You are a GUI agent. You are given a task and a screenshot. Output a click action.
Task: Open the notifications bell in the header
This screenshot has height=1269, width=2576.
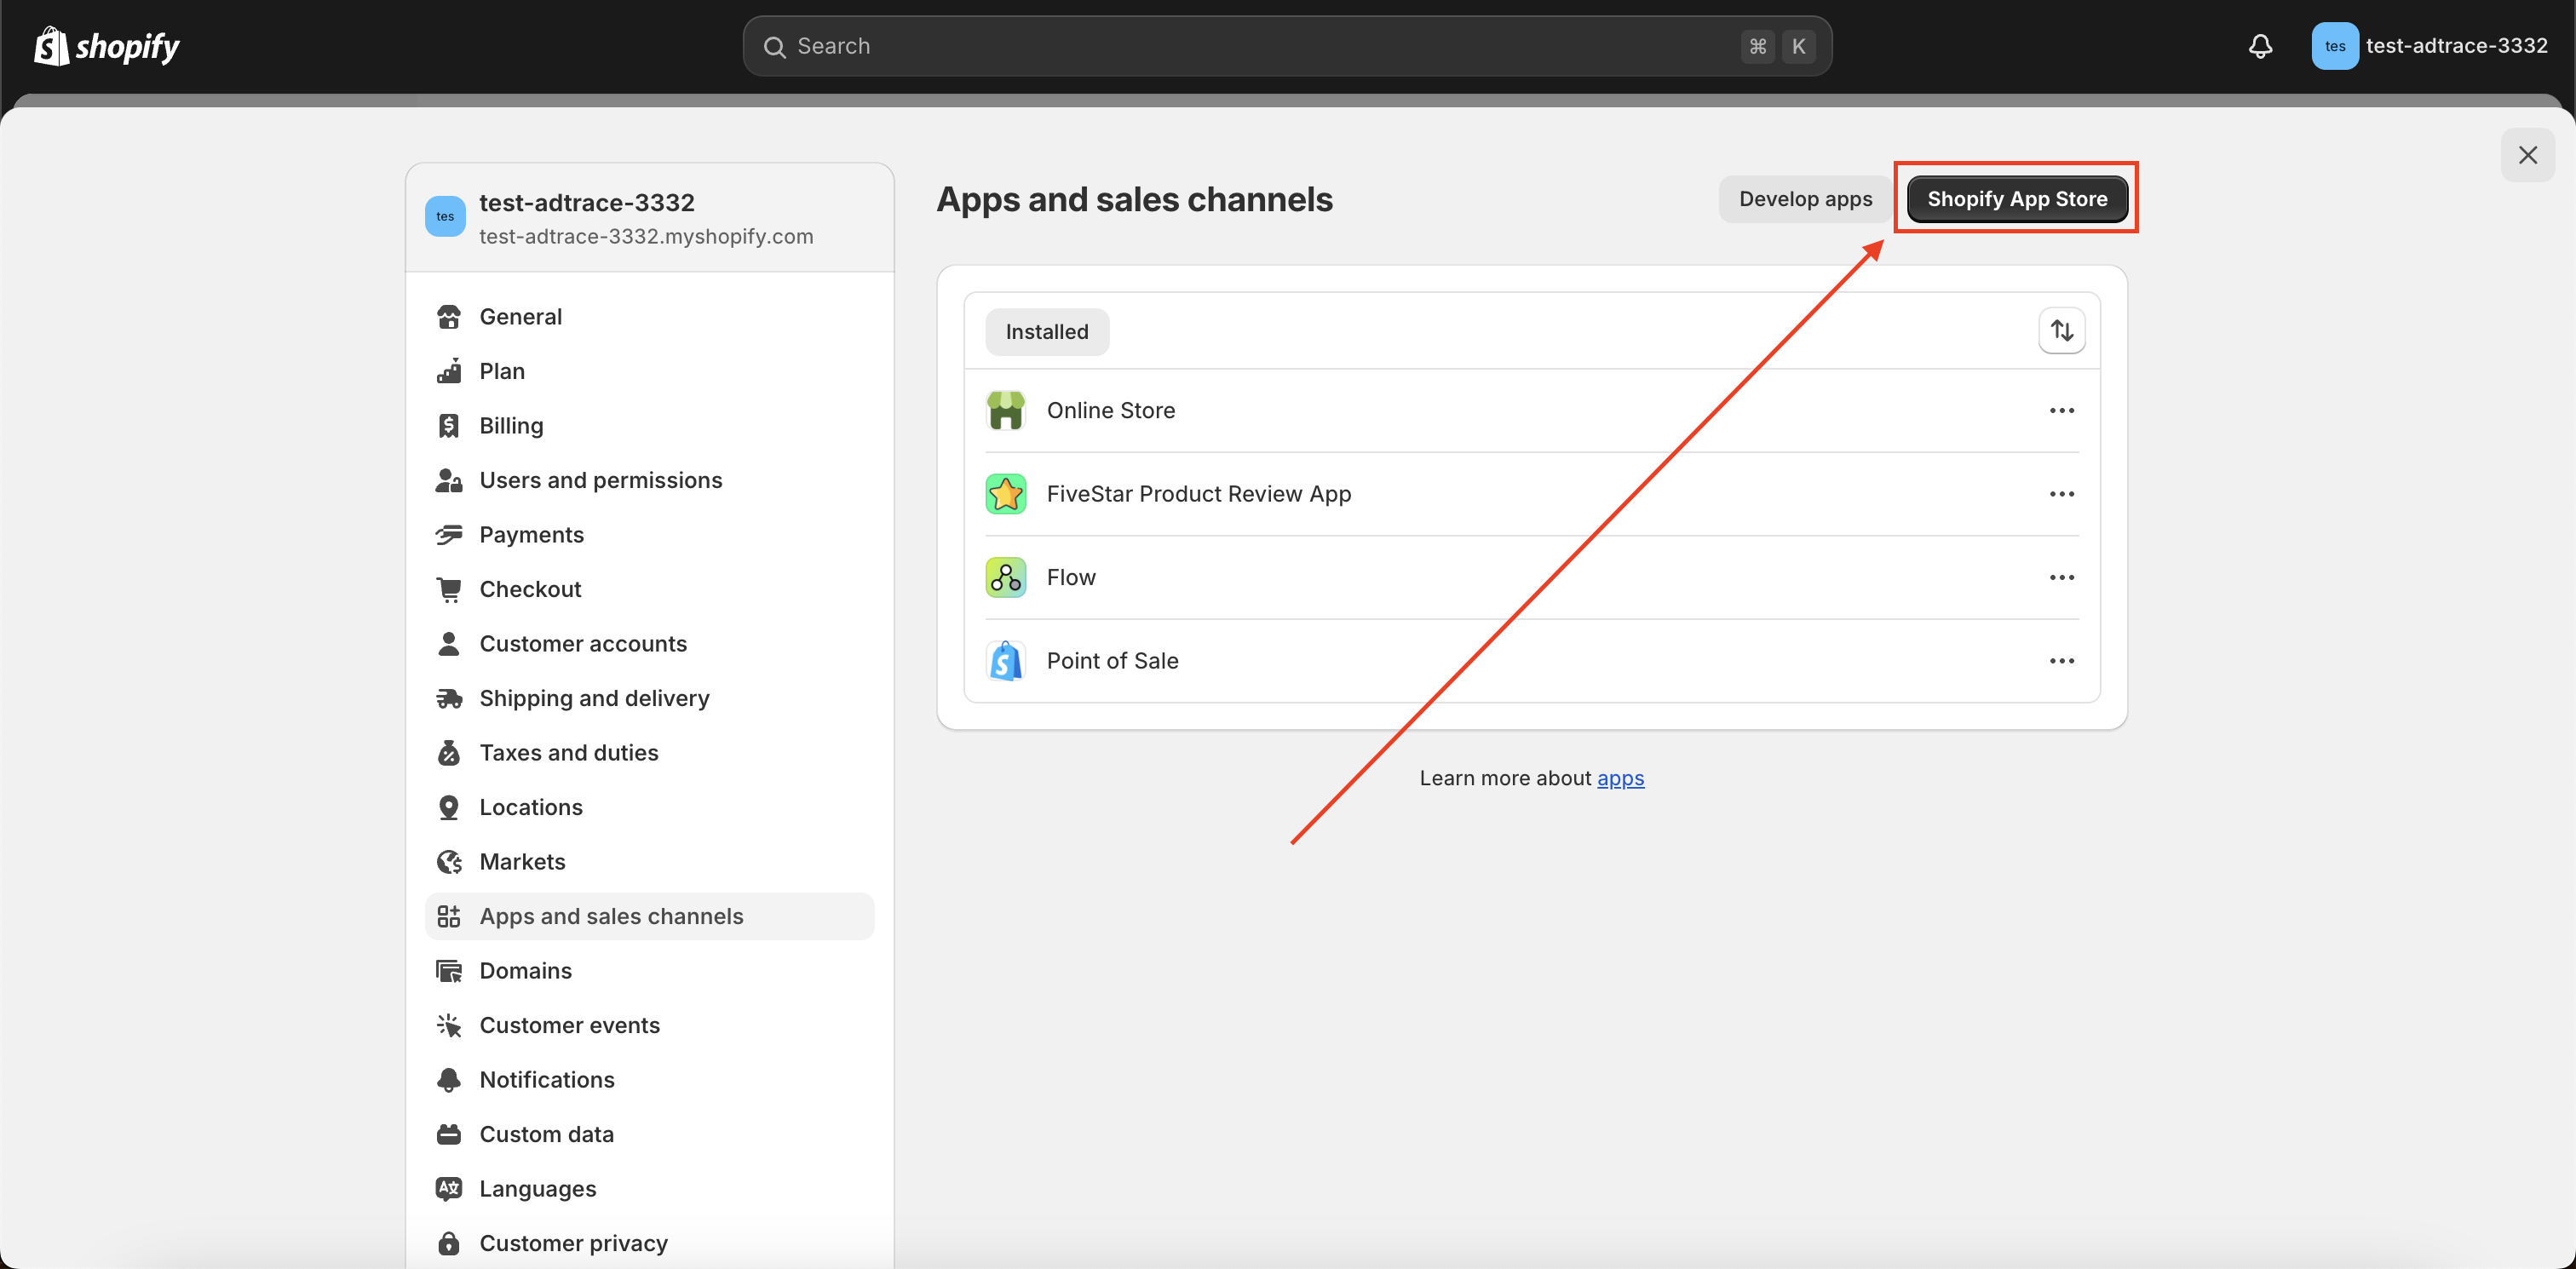[2260, 46]
